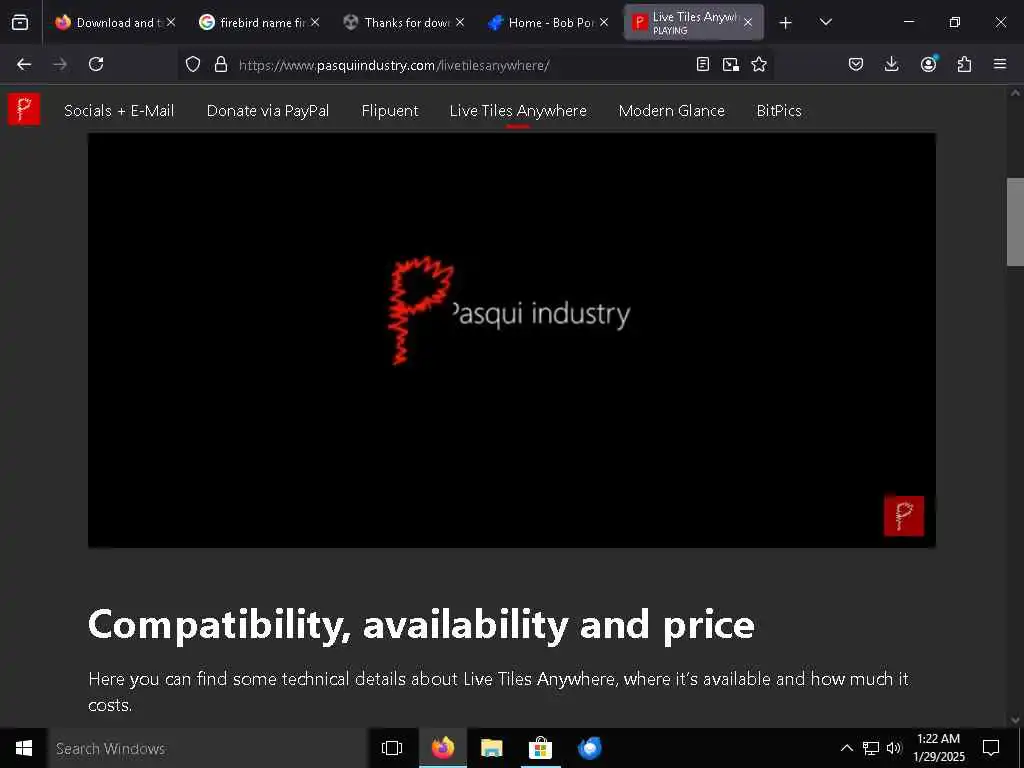
Task: Toggle reader view icon
Action: coord(703,64)
